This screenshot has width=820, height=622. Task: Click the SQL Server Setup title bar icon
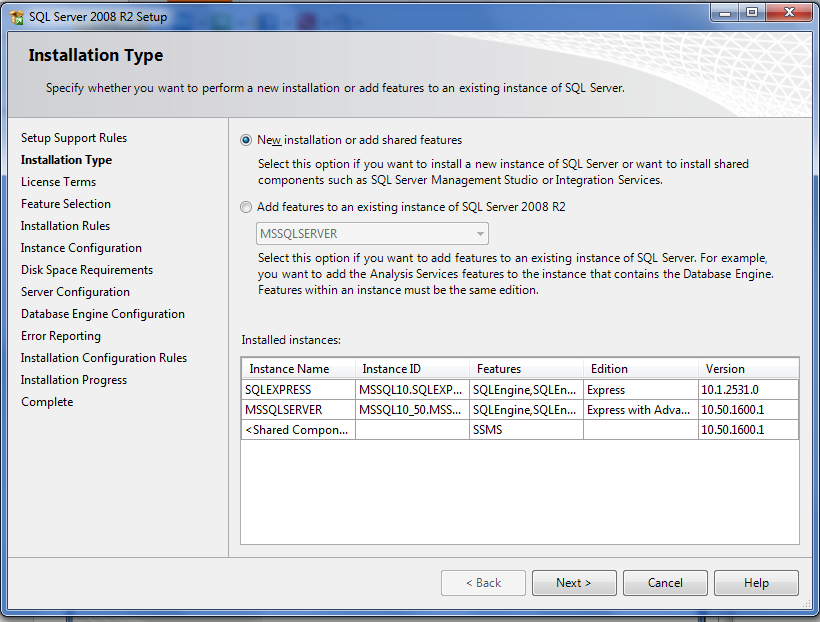(17, 17)
